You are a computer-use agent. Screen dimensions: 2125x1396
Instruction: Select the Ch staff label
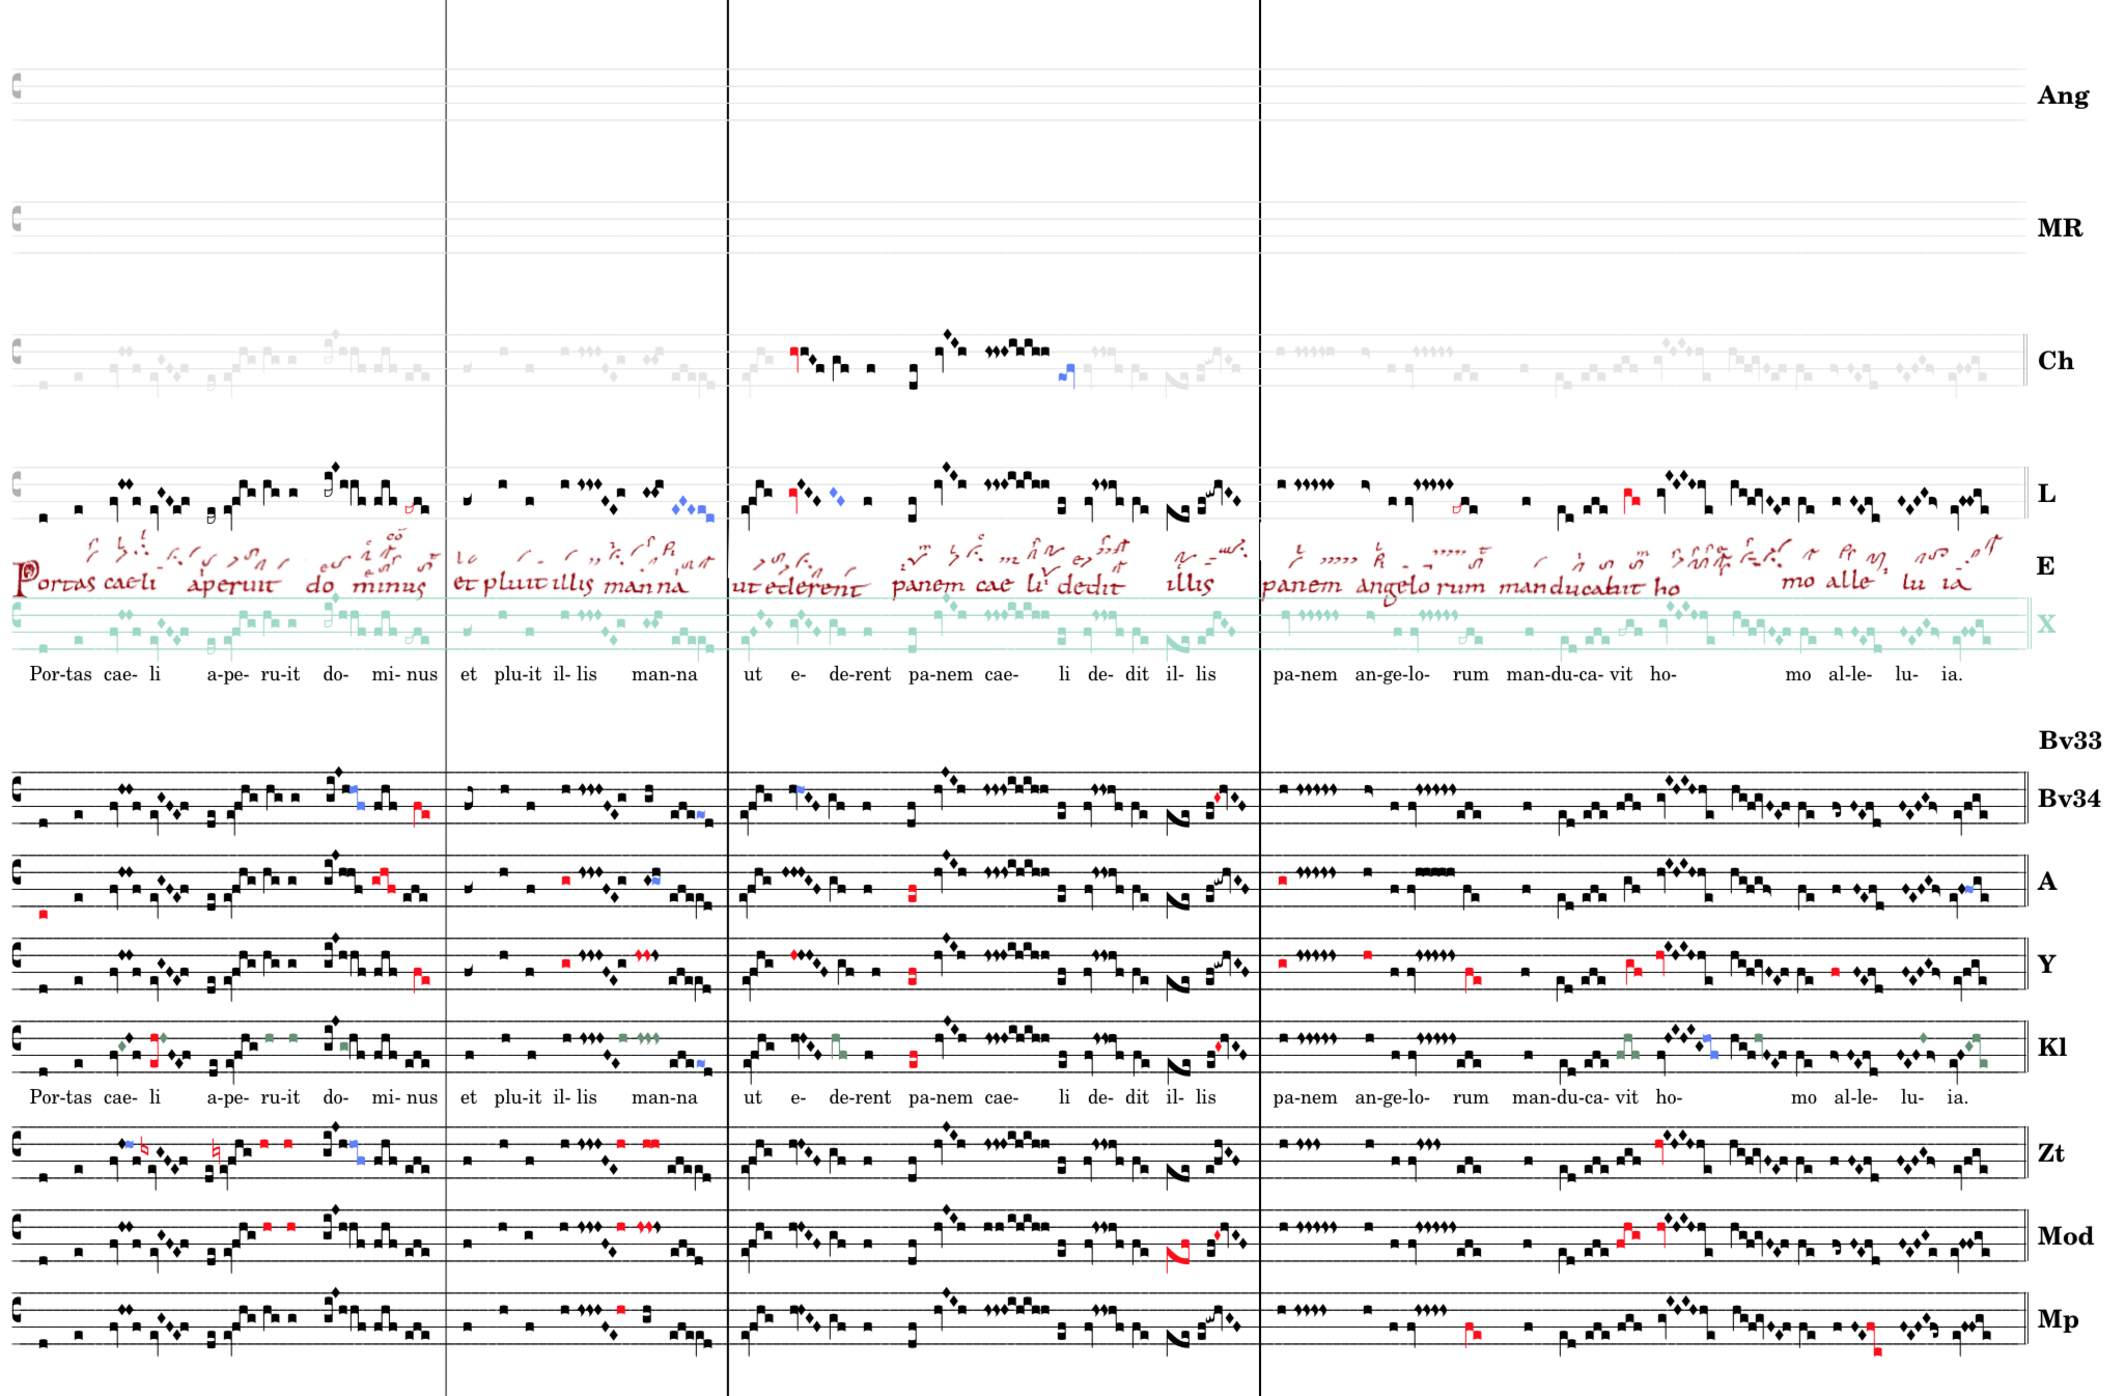(x=2055, y=361)
